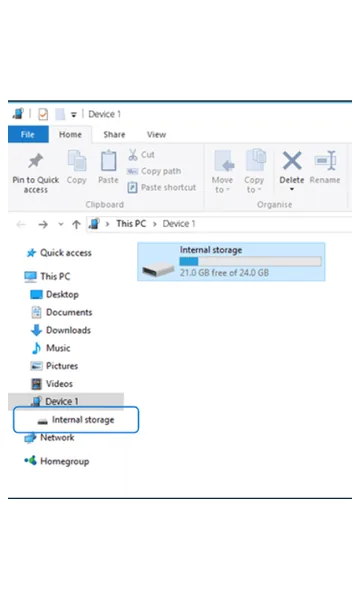Image resolution: width=360 pixels, height=600 pixels.
Task: Click the Copy ribbon button
Action: 77,166
